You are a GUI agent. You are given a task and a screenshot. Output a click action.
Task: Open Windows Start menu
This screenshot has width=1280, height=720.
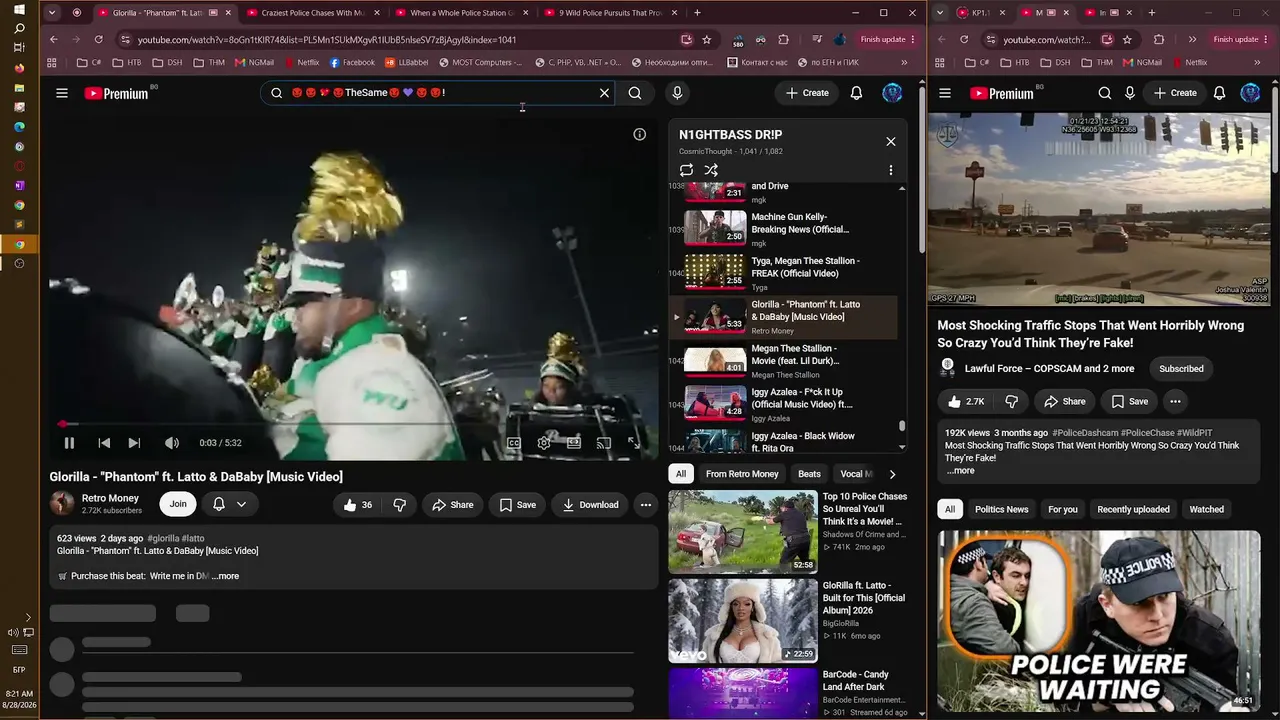point(19,10)
